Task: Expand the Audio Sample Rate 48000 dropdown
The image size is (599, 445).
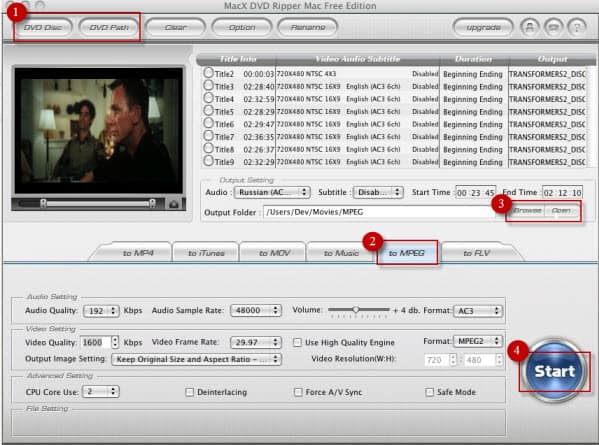Action: coord(256,310)
